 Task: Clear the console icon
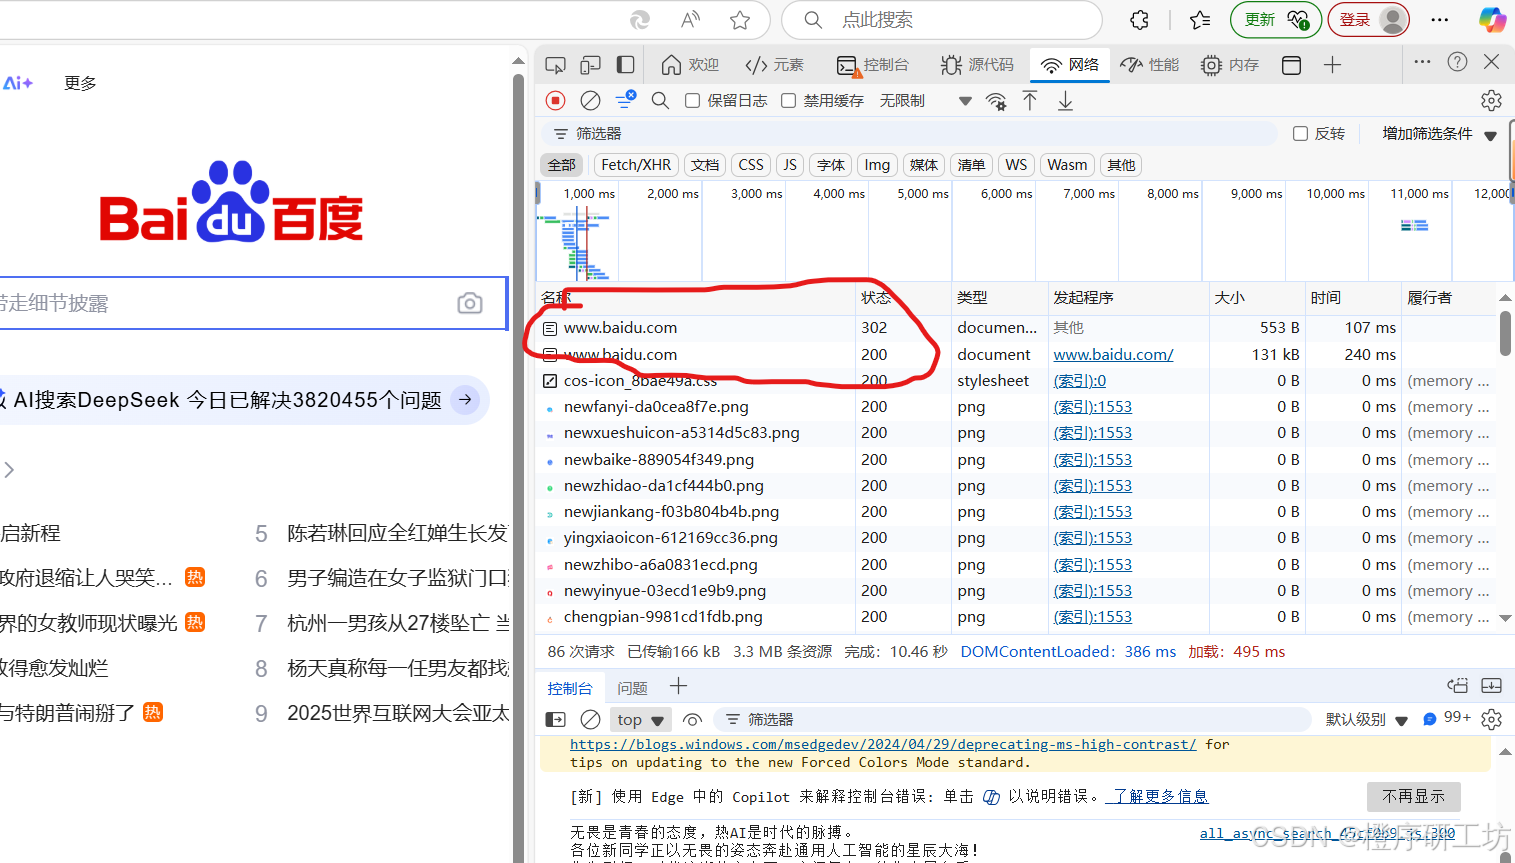(591, 719)
